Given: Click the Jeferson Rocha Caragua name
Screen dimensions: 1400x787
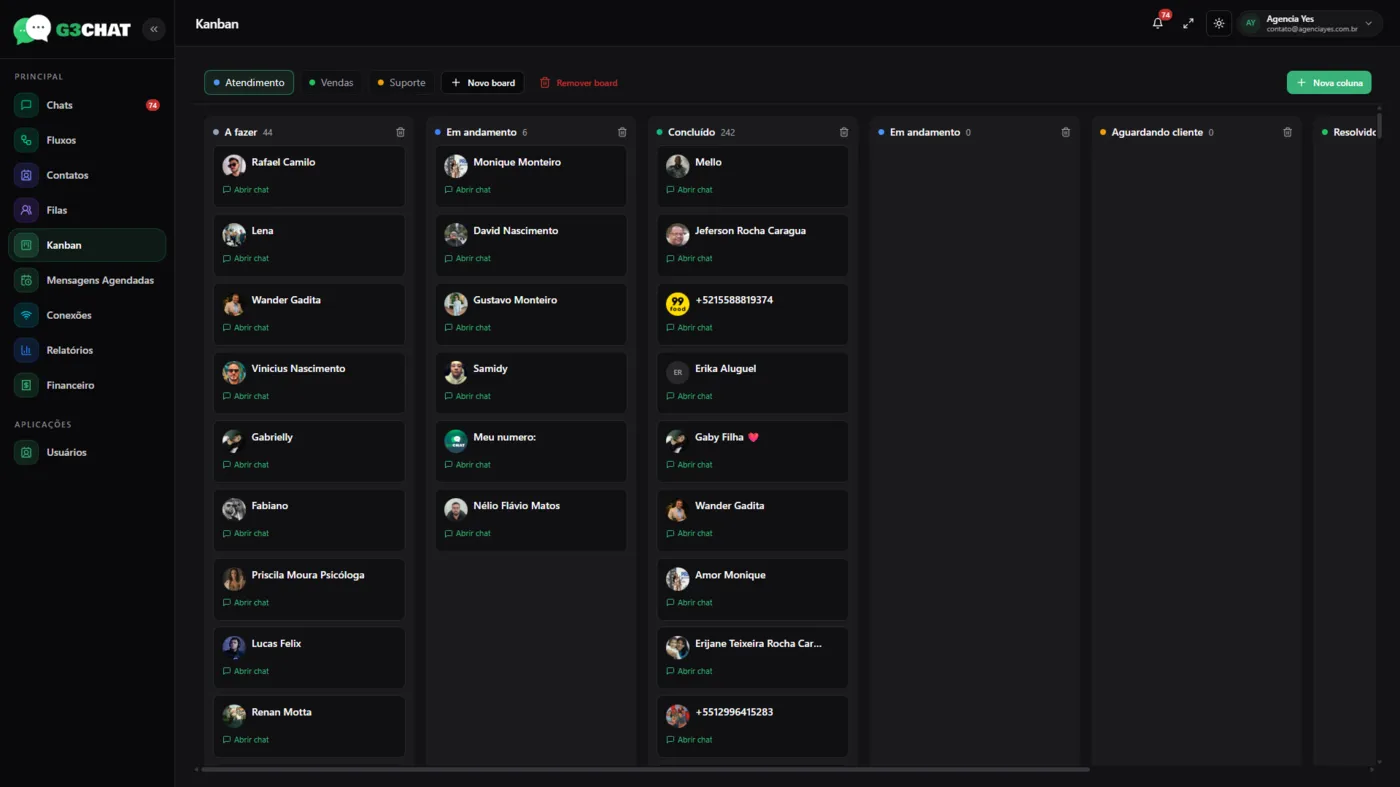Looking at the screenshot, I should [750, 231].
